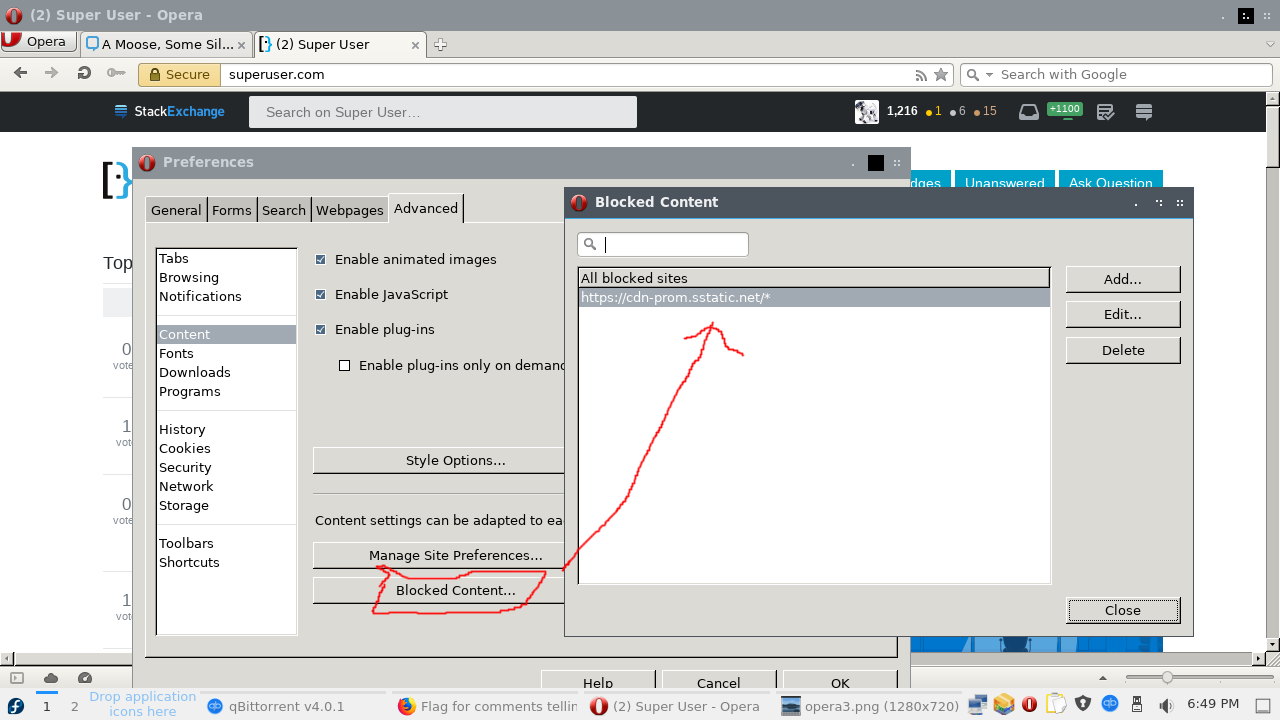The width and height of the screenshot is (1280, 720).
Task: Adjust the page zoom slider in status bar
Action: [x=1166, y=677]
